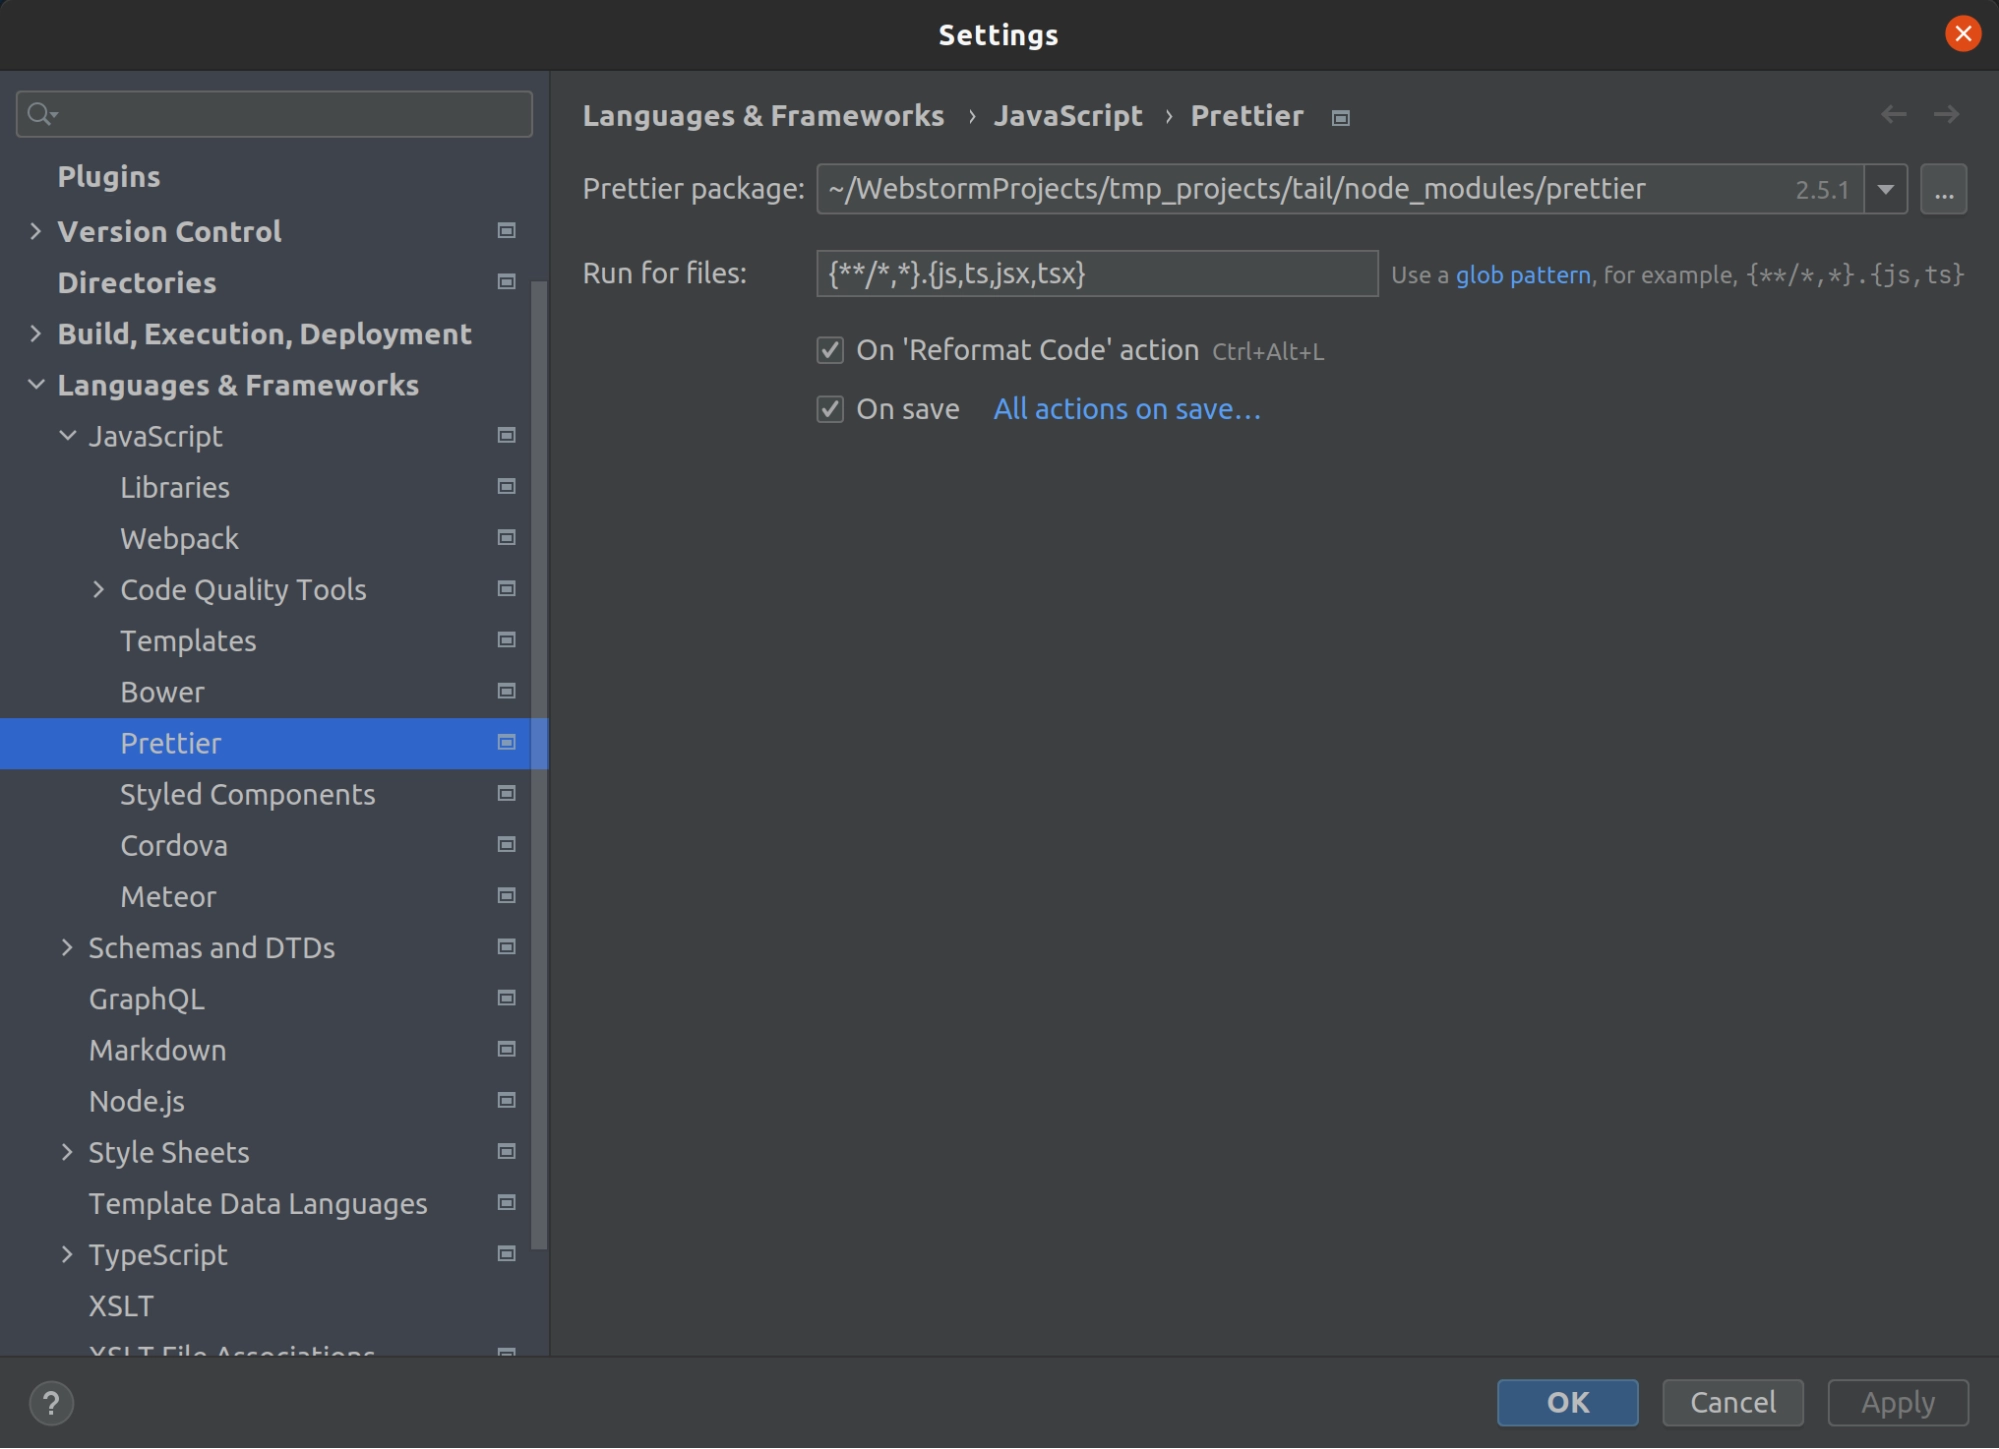
Task: Click the project-level icon next to Webpack
Action: point(507,538)
